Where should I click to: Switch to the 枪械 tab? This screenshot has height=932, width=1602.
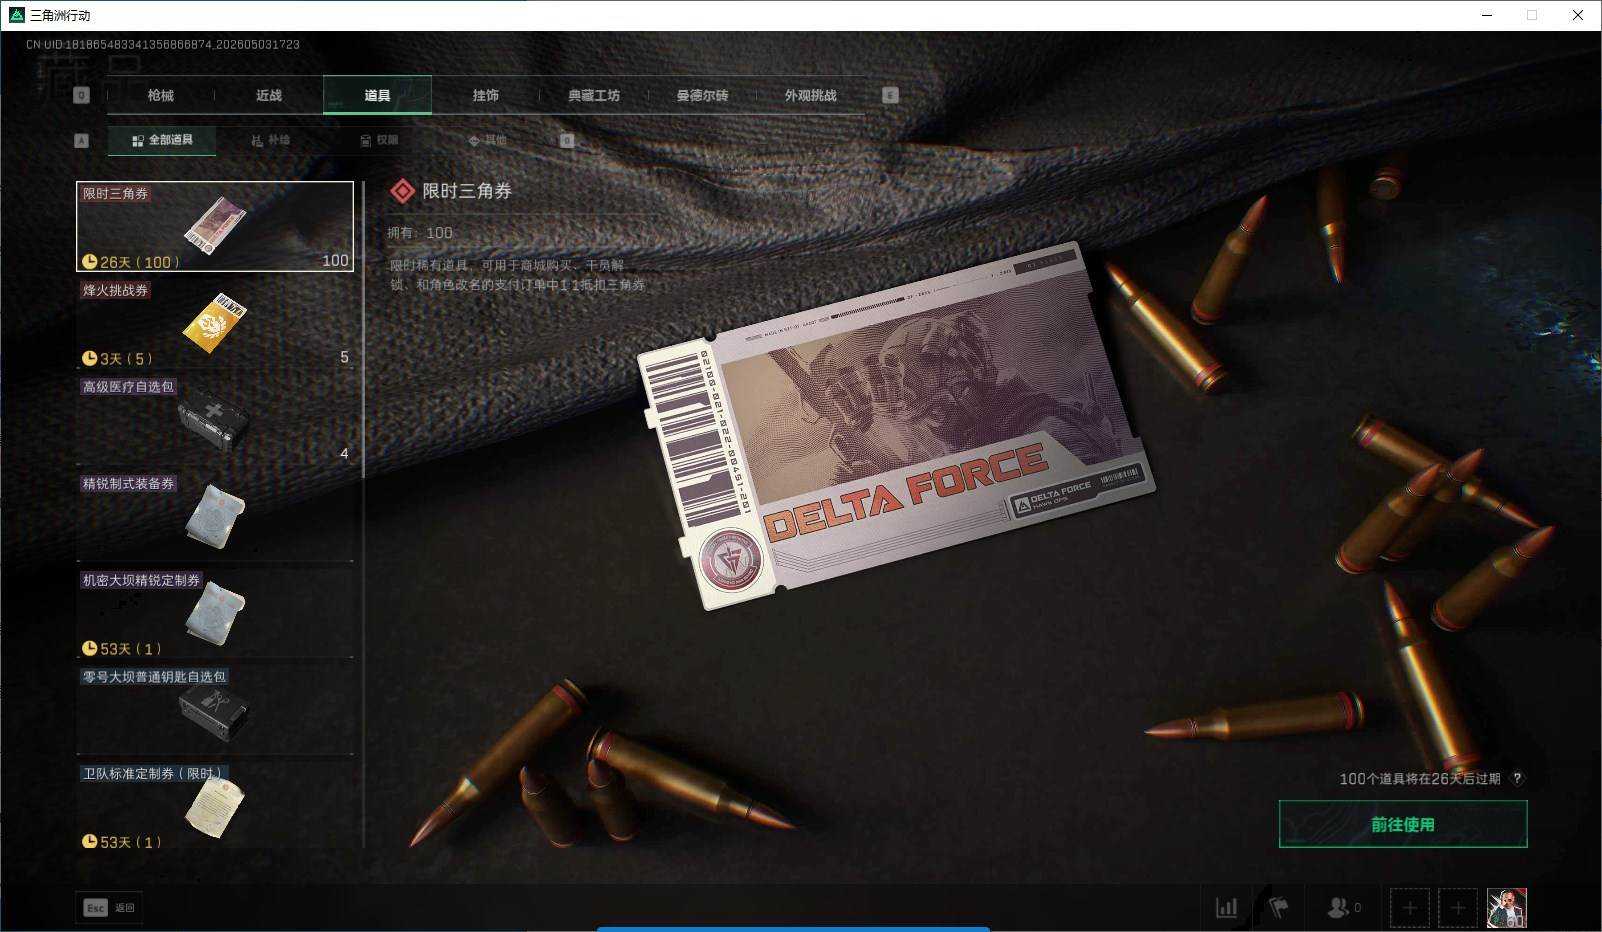[160, 95]
